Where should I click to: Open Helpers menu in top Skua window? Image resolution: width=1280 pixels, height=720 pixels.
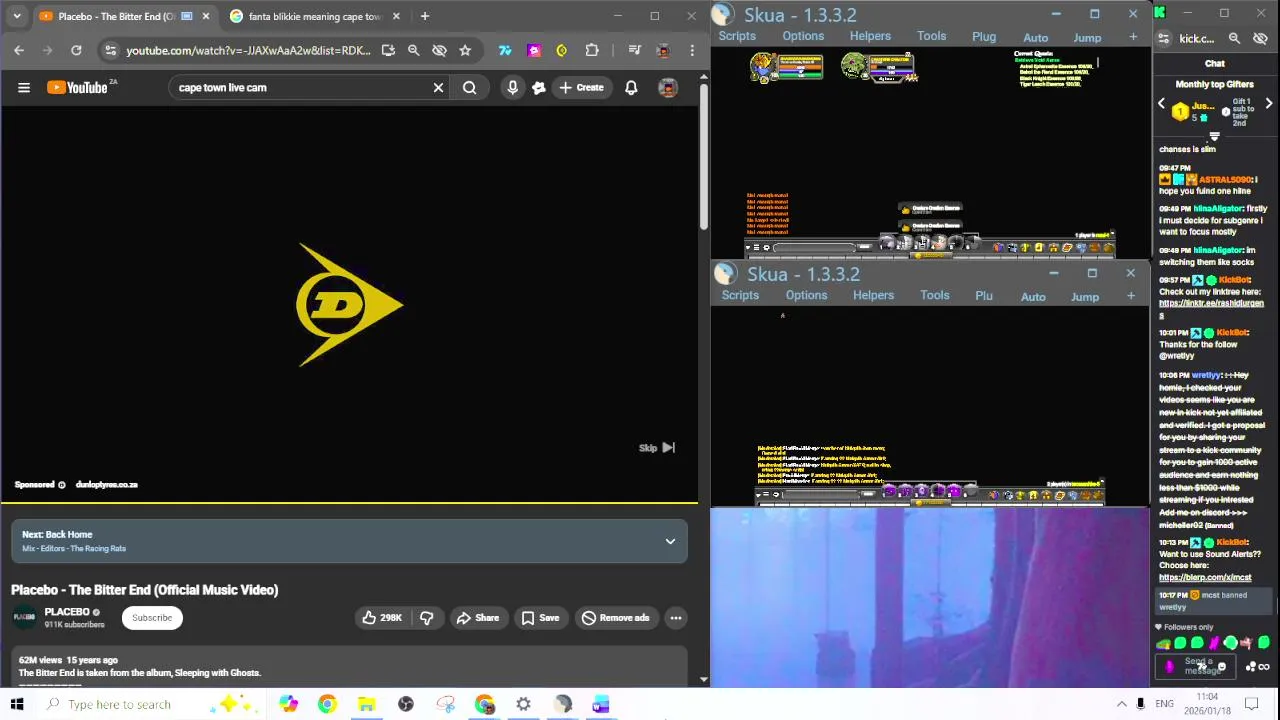(x=870, y=36)
